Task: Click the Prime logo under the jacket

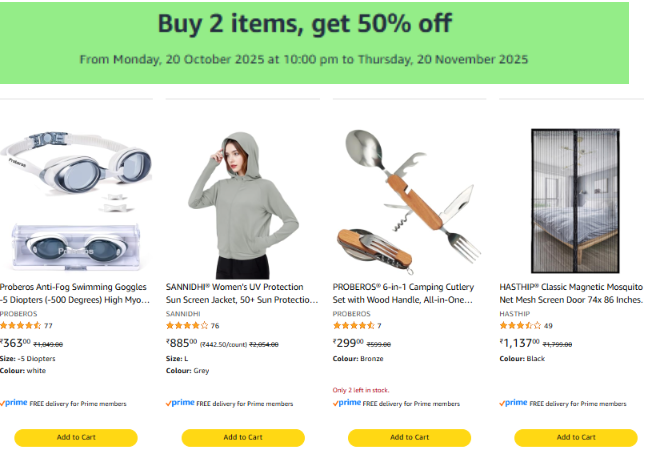Action: (x=181, y=403)
